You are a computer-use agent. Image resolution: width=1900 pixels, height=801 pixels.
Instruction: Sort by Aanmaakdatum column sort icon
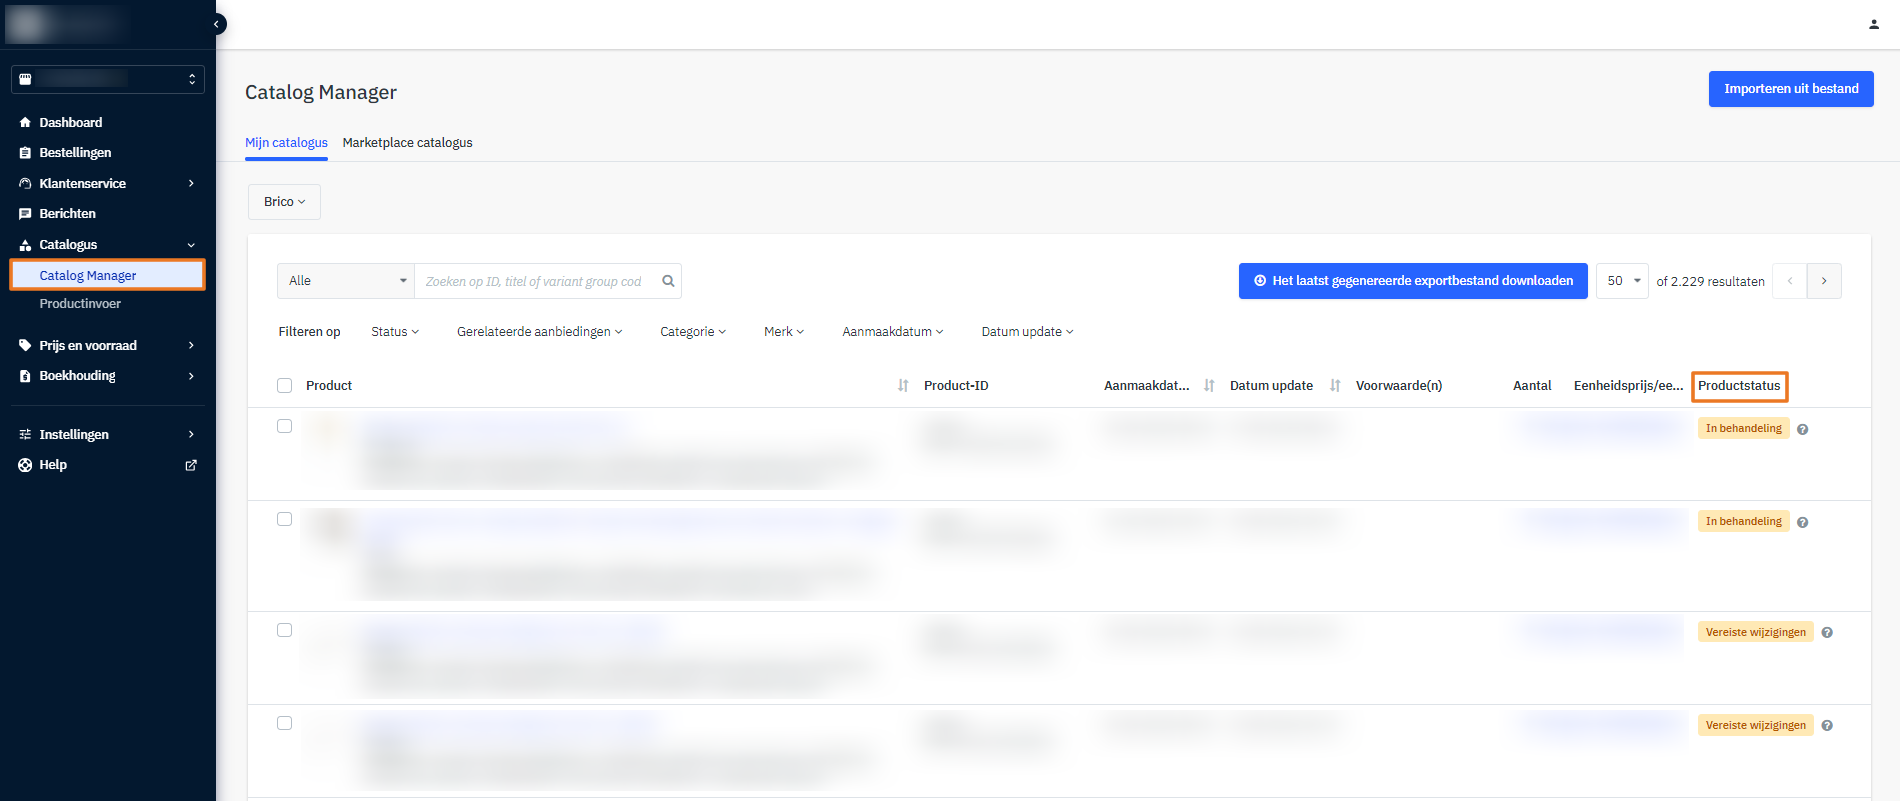pyautogui.click(x=1209, y=386)
